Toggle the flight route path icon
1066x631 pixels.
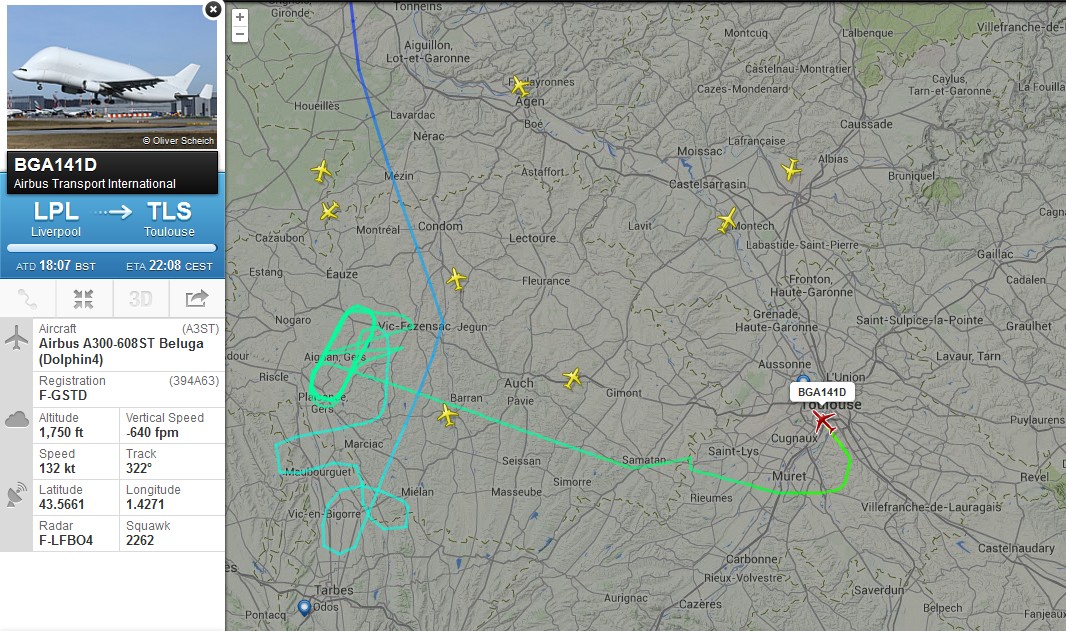coord(28,299)
